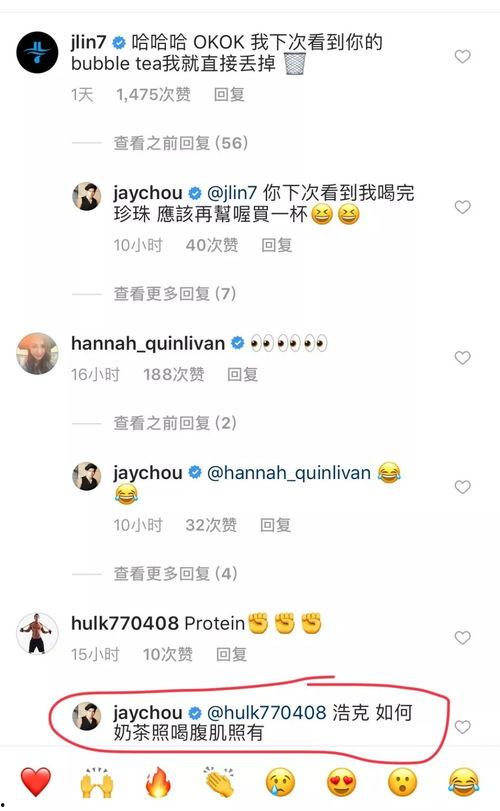Like hulk770408's Protein comment
The height and width of the screenshot is (811, 500).
tap(462, 637)
